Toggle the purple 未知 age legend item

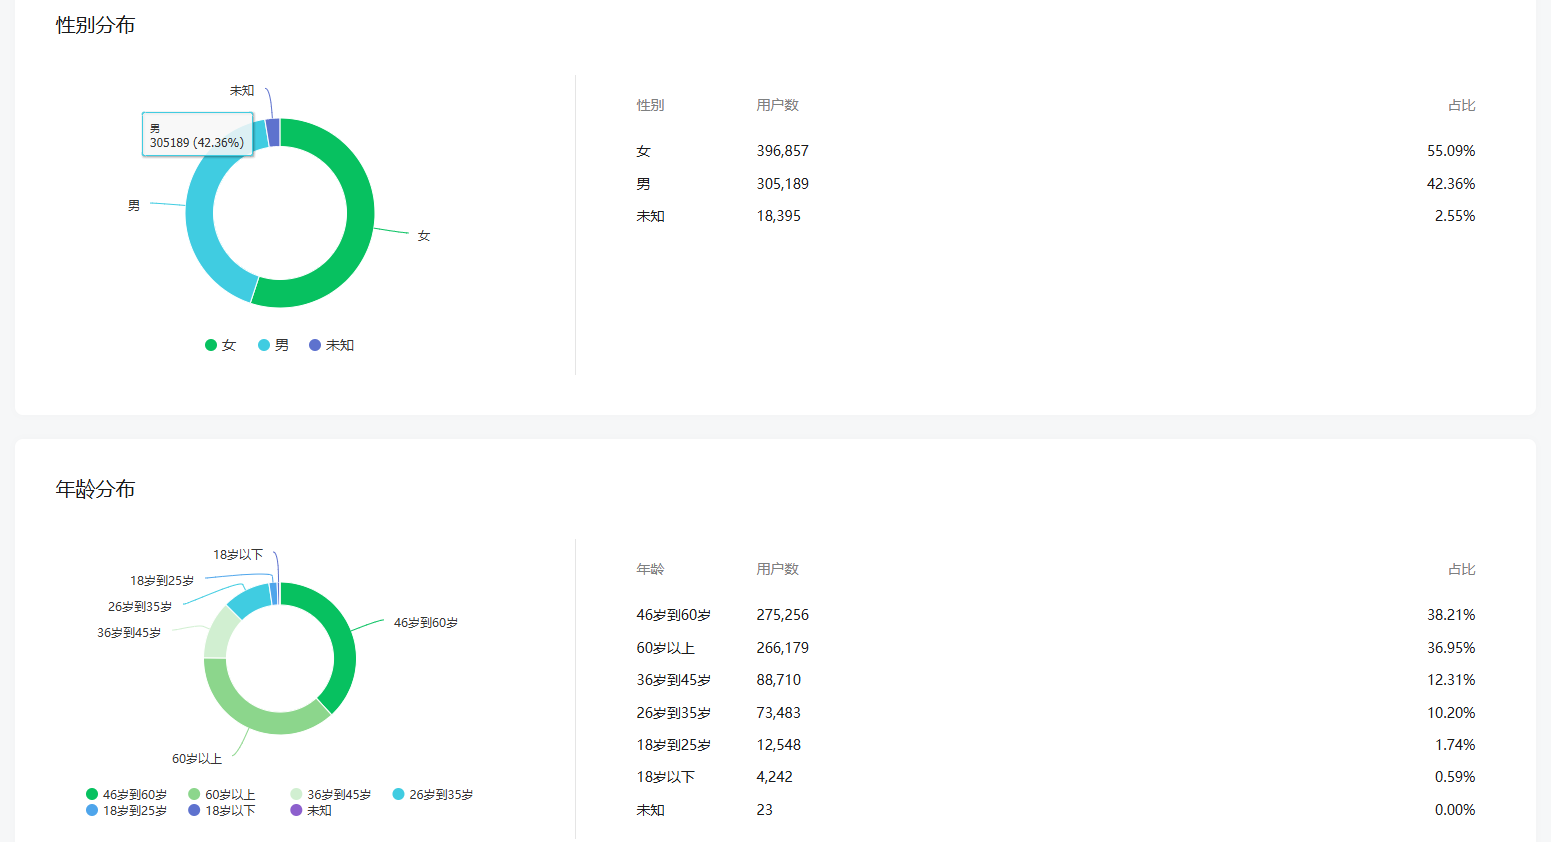311,811
